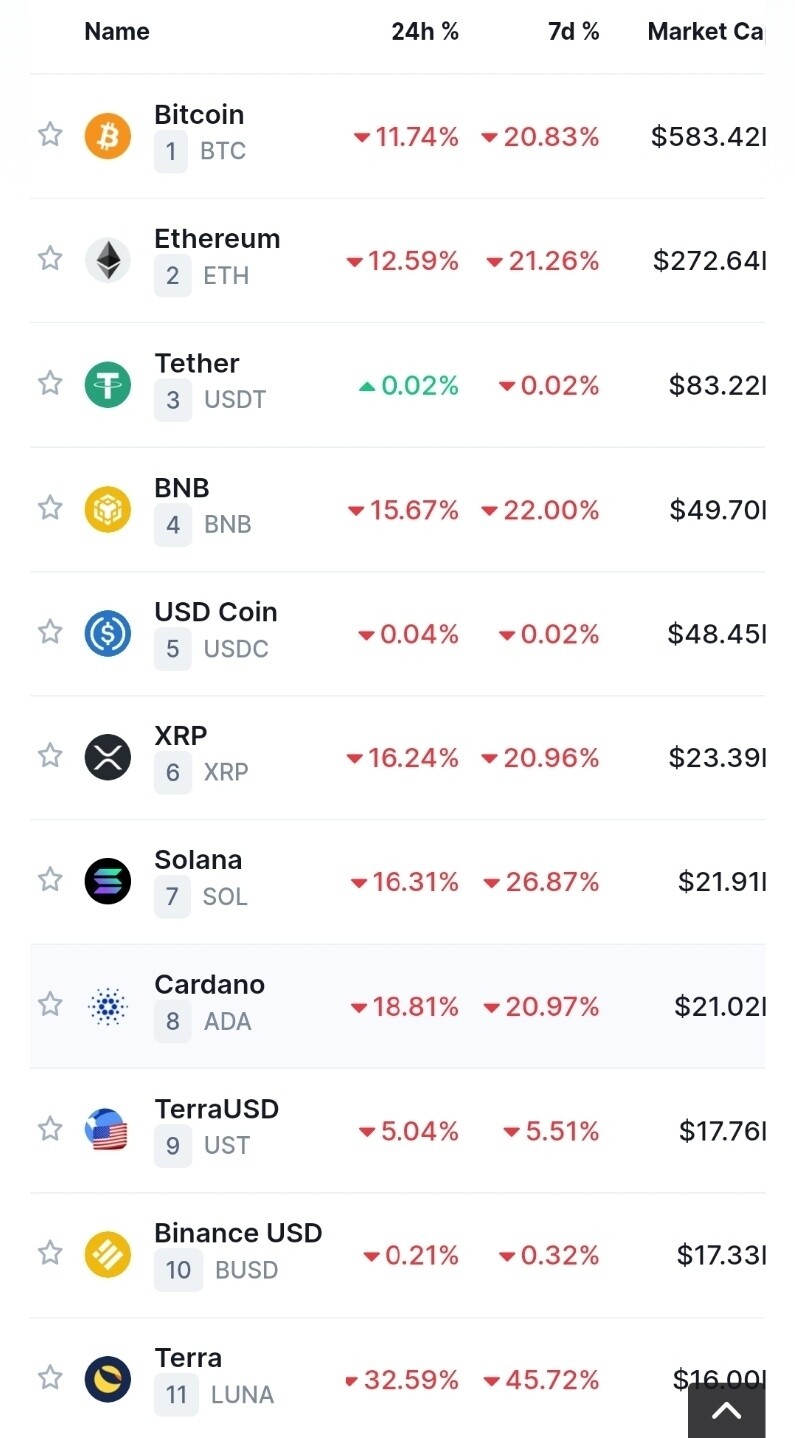795x1438 pixels.
Task: Click the Tether green logo icon
Action: click(x=107, y=384)
